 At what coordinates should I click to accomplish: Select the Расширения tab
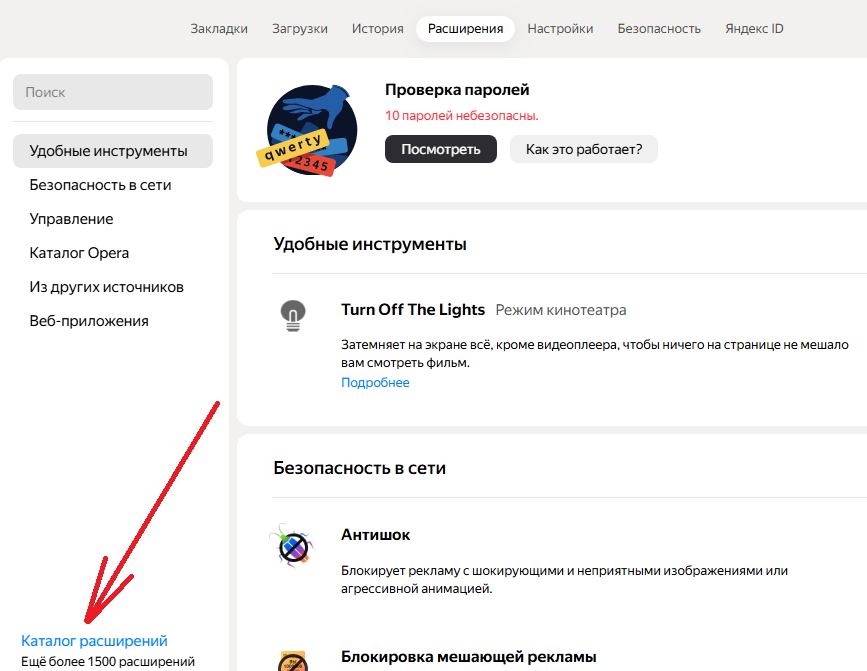point(465,28)
